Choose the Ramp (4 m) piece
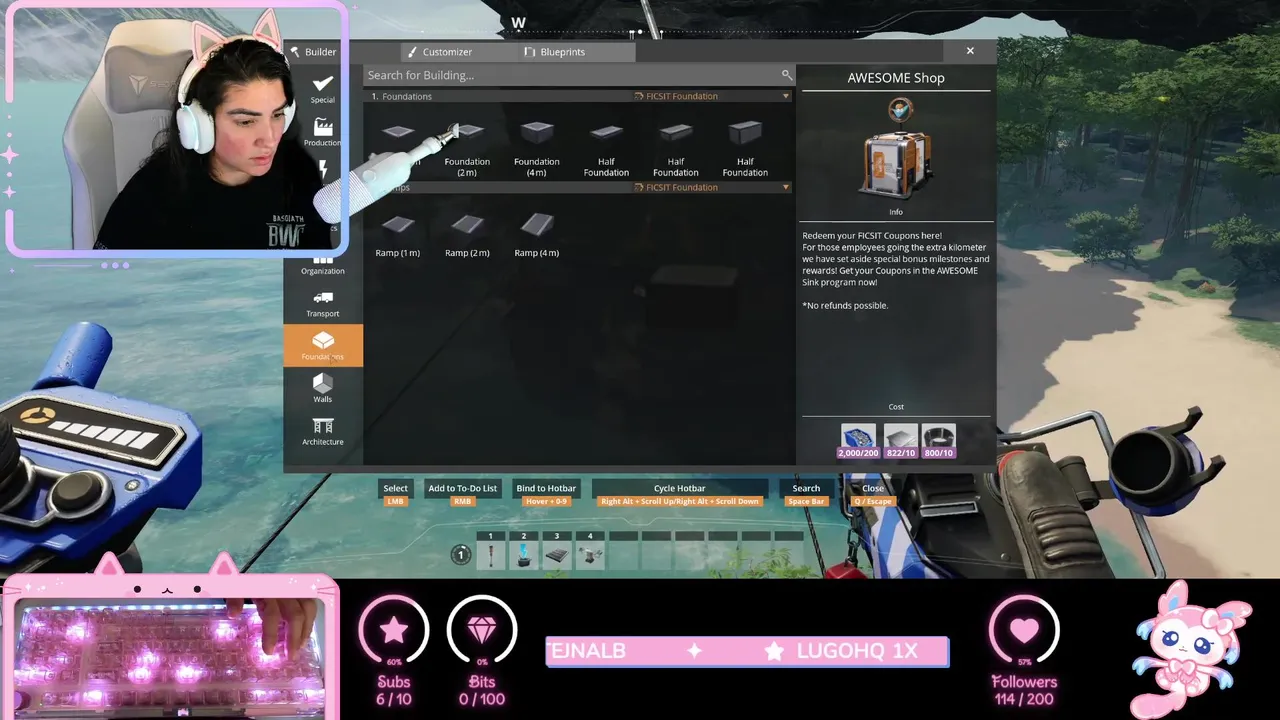 pos(537,234)
